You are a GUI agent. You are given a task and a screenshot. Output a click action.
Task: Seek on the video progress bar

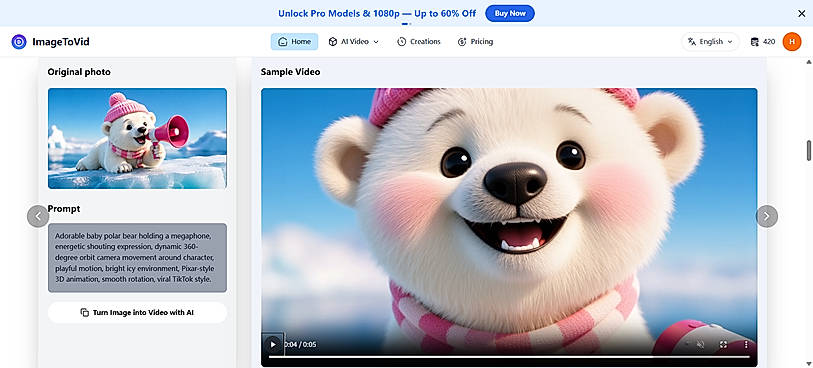pyautogui.click(x=509, y=357)
